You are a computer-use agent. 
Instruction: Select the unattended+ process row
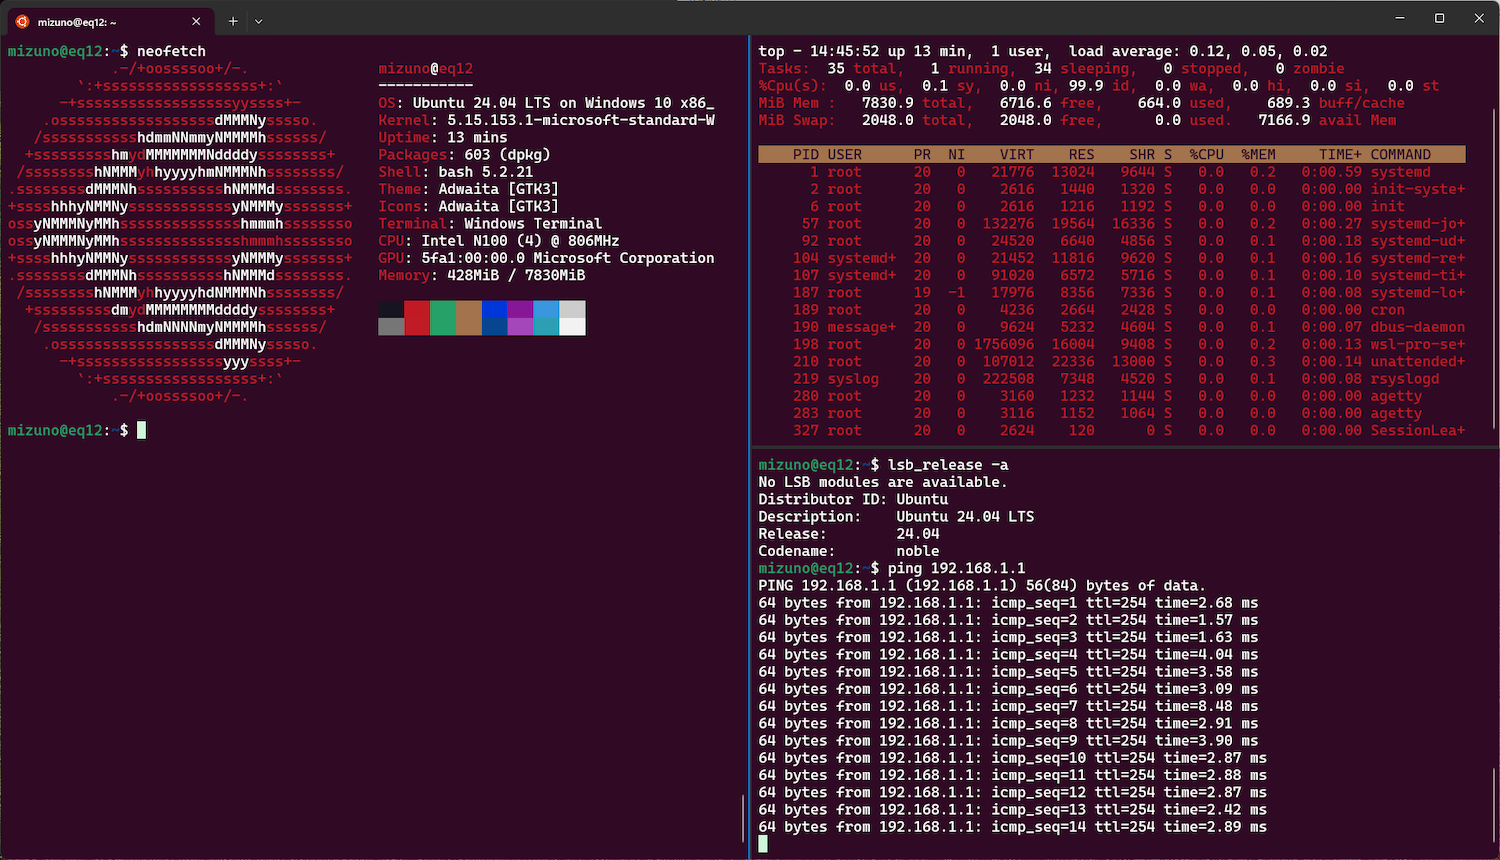pos(1112,362)
